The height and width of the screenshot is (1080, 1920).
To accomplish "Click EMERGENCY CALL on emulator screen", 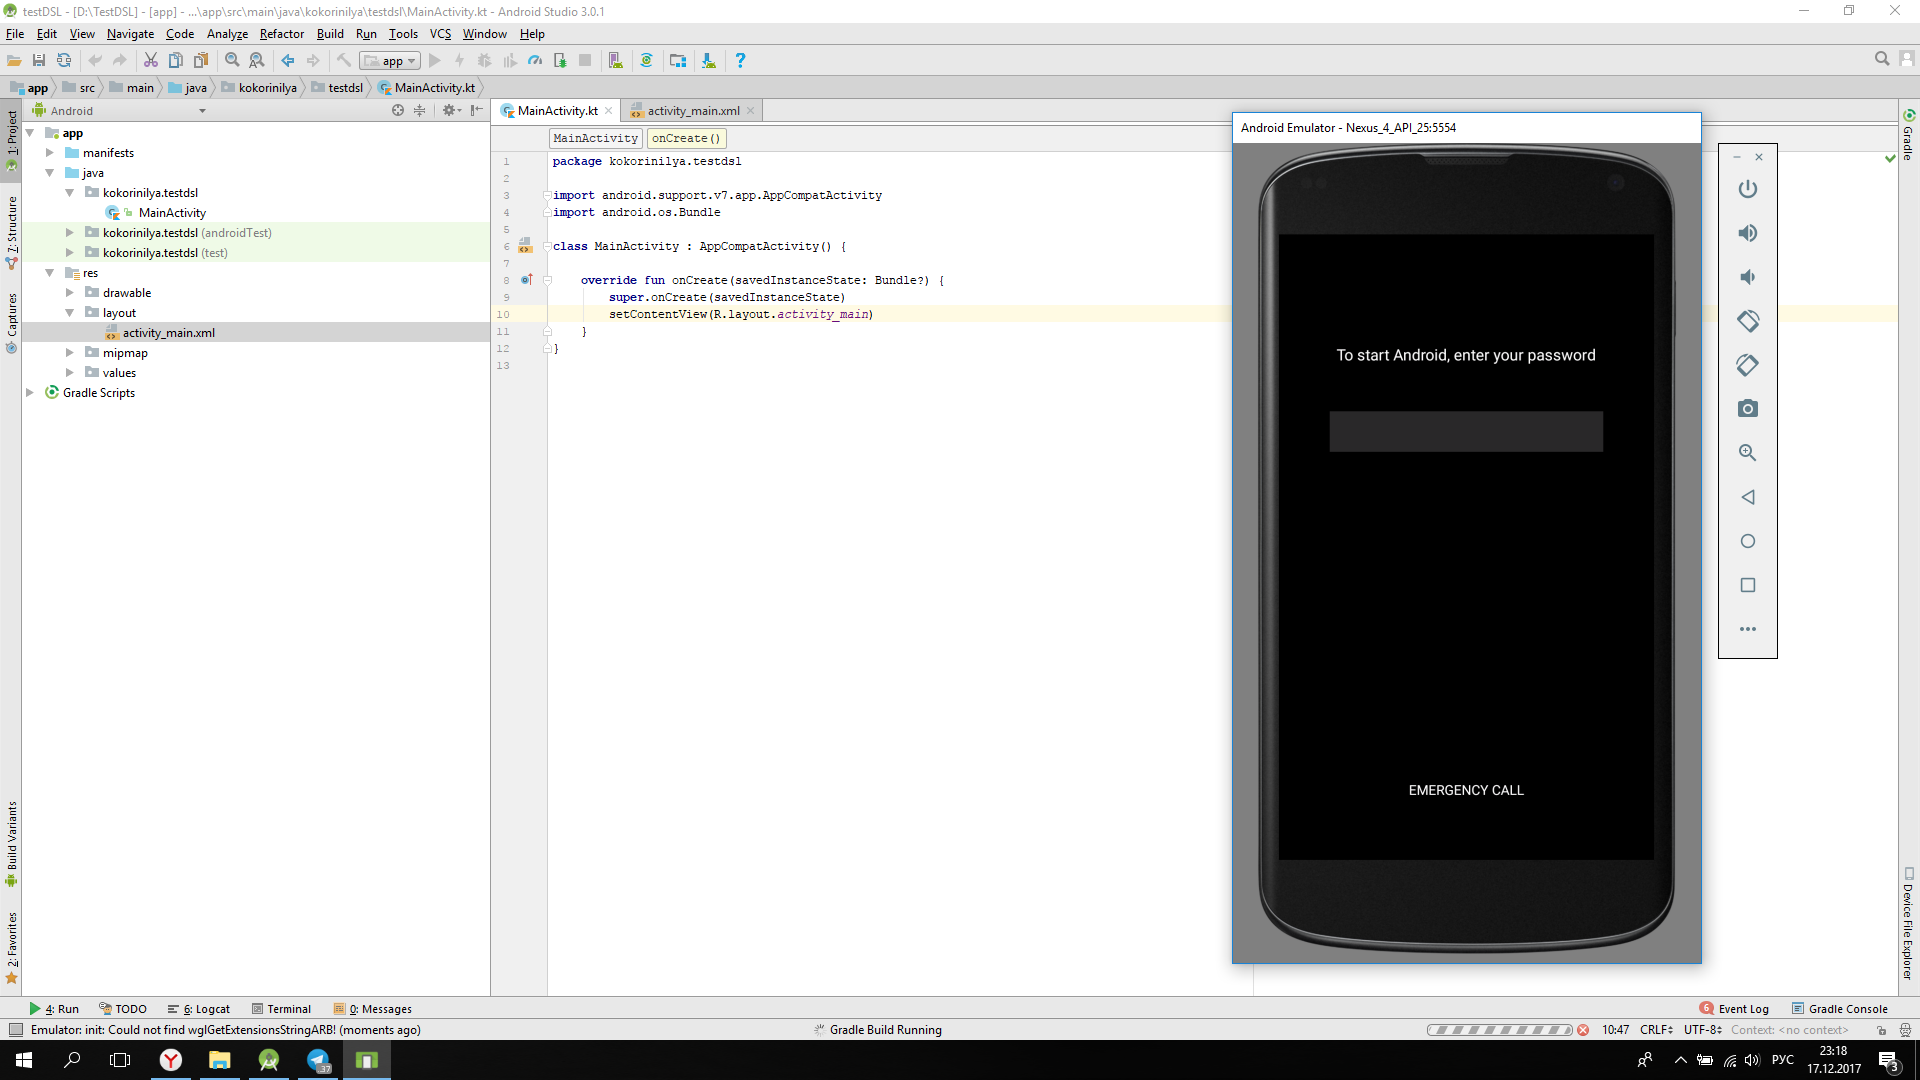I will (x=1465, y=790).
